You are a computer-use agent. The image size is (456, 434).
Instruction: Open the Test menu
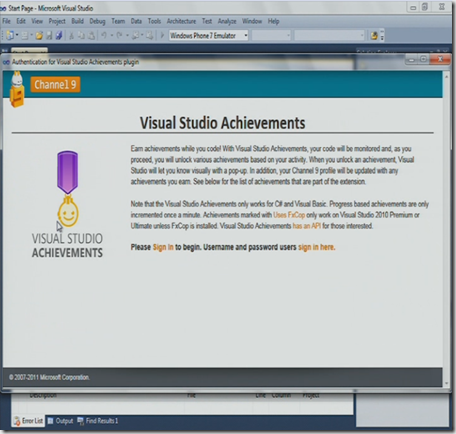207,21
